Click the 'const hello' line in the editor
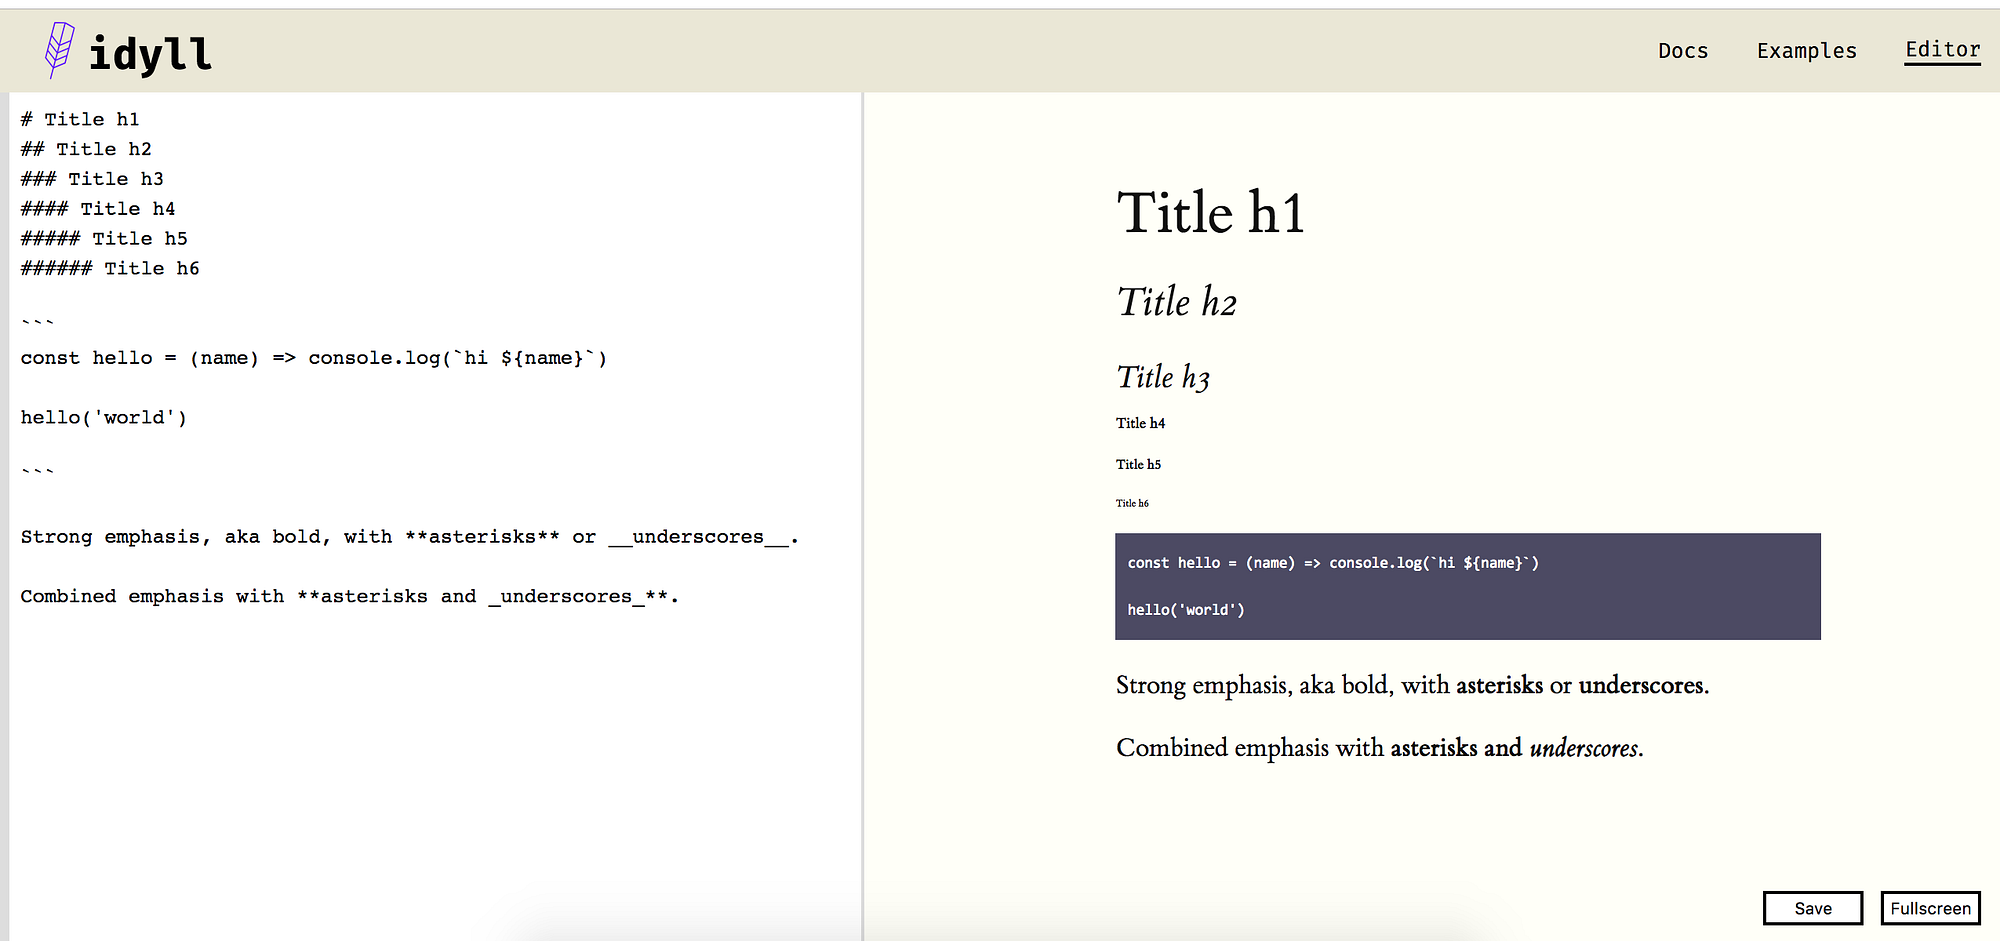The image size is (2000, 941). (314, 358)
